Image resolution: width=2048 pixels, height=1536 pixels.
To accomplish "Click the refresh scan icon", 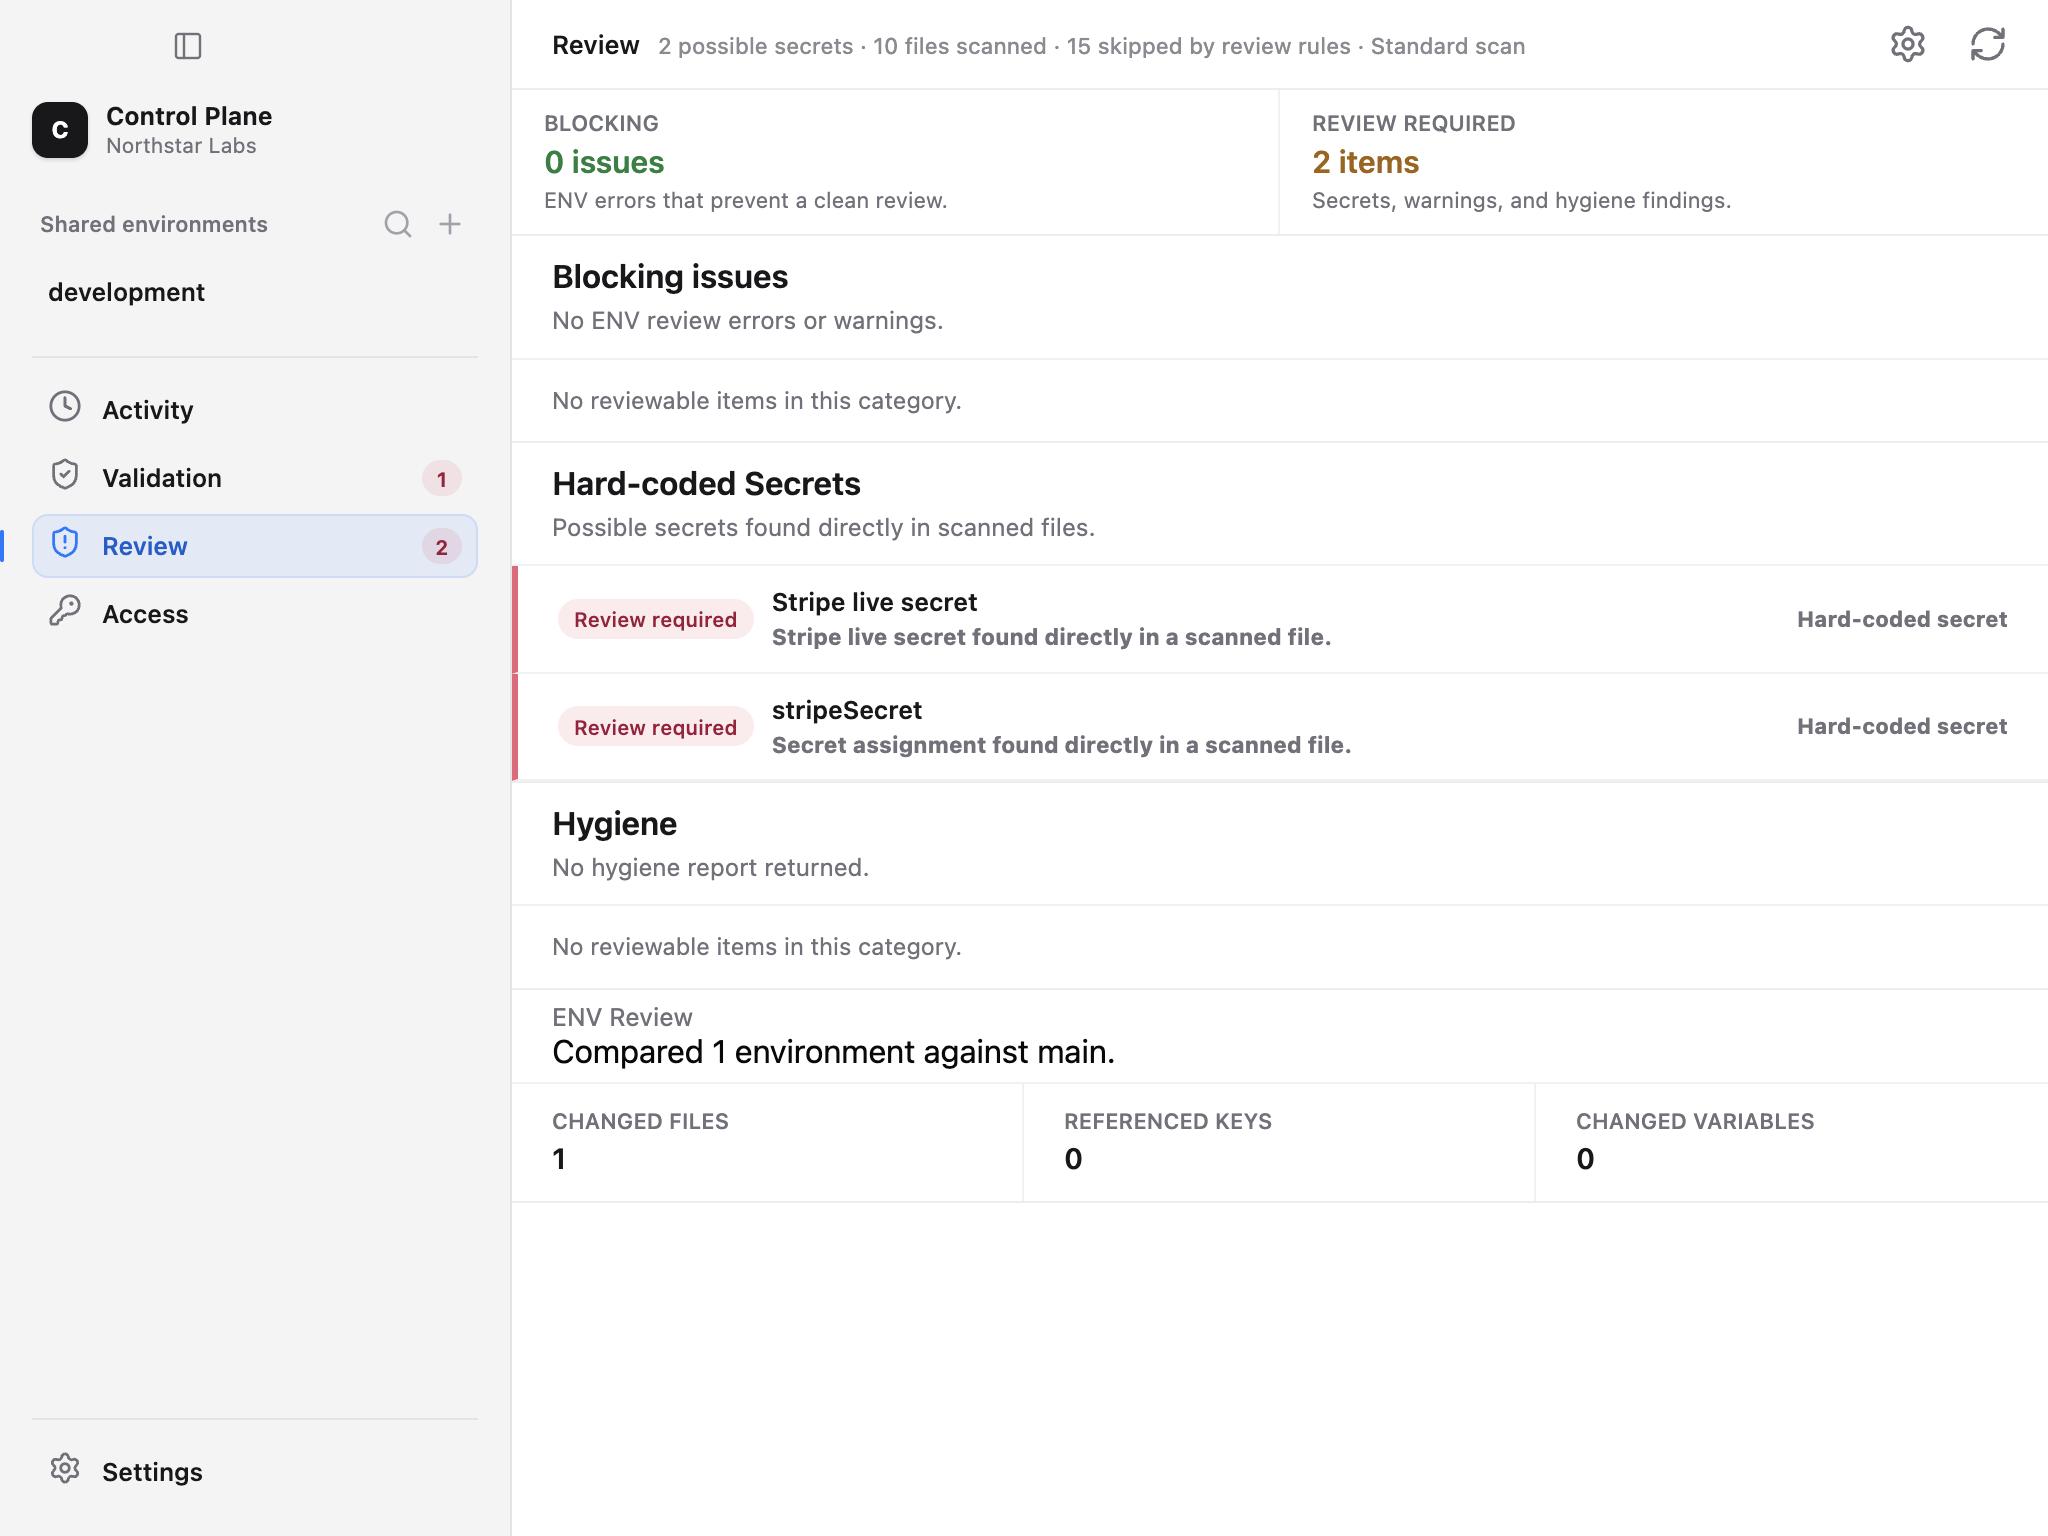I will (1987, 45).
